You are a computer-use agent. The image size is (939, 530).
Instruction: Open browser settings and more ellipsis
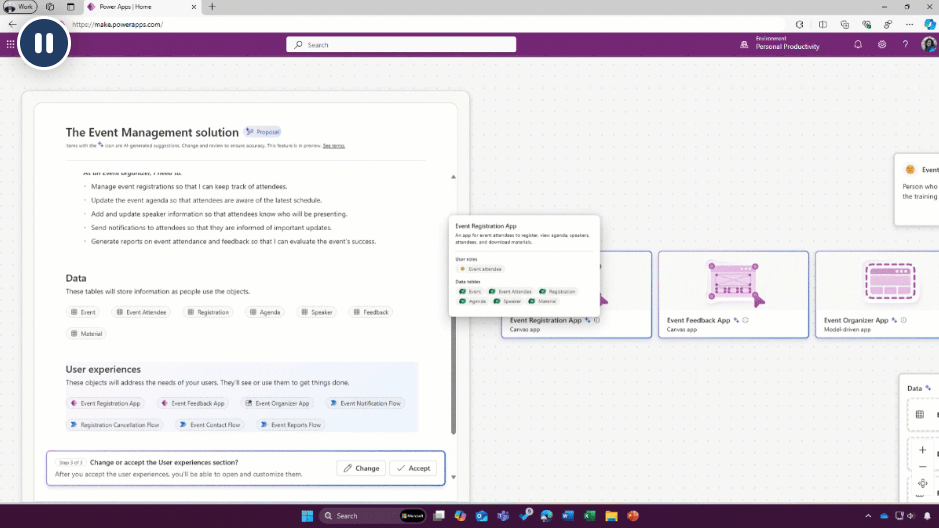(x=909, y=25)
